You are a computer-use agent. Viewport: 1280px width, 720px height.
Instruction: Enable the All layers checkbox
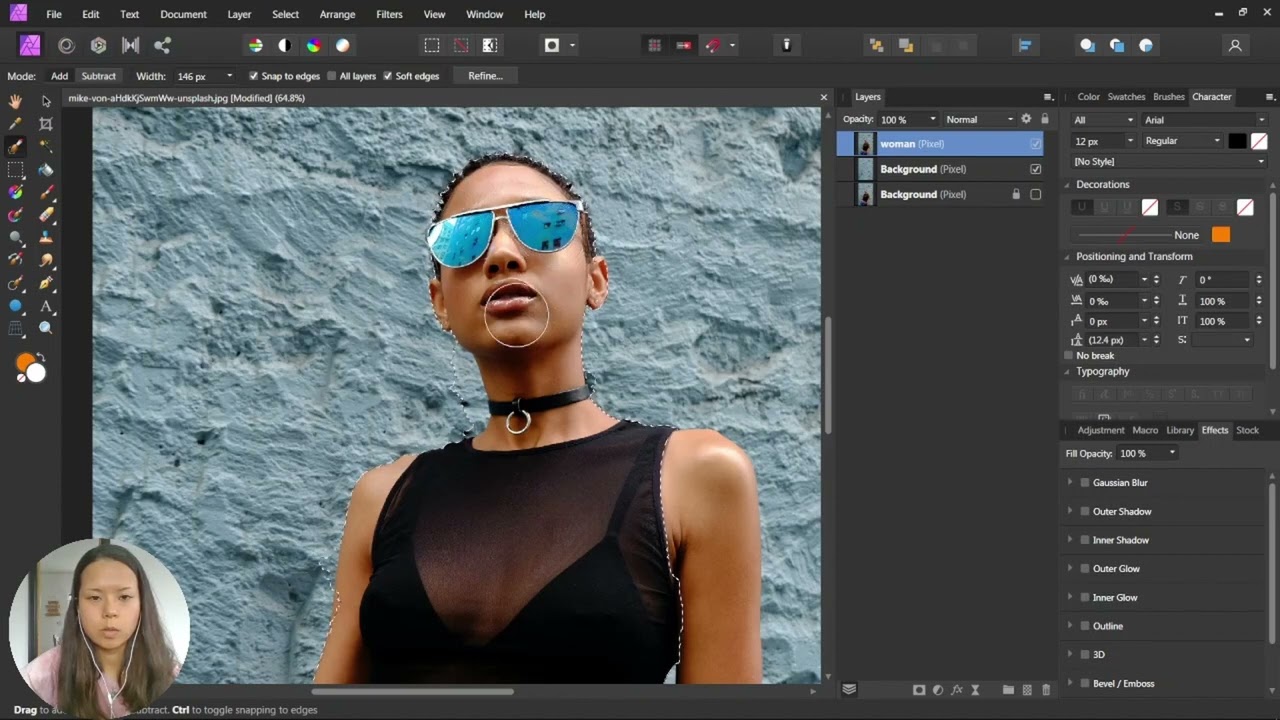pyautogui.click(x=332, y=76)
